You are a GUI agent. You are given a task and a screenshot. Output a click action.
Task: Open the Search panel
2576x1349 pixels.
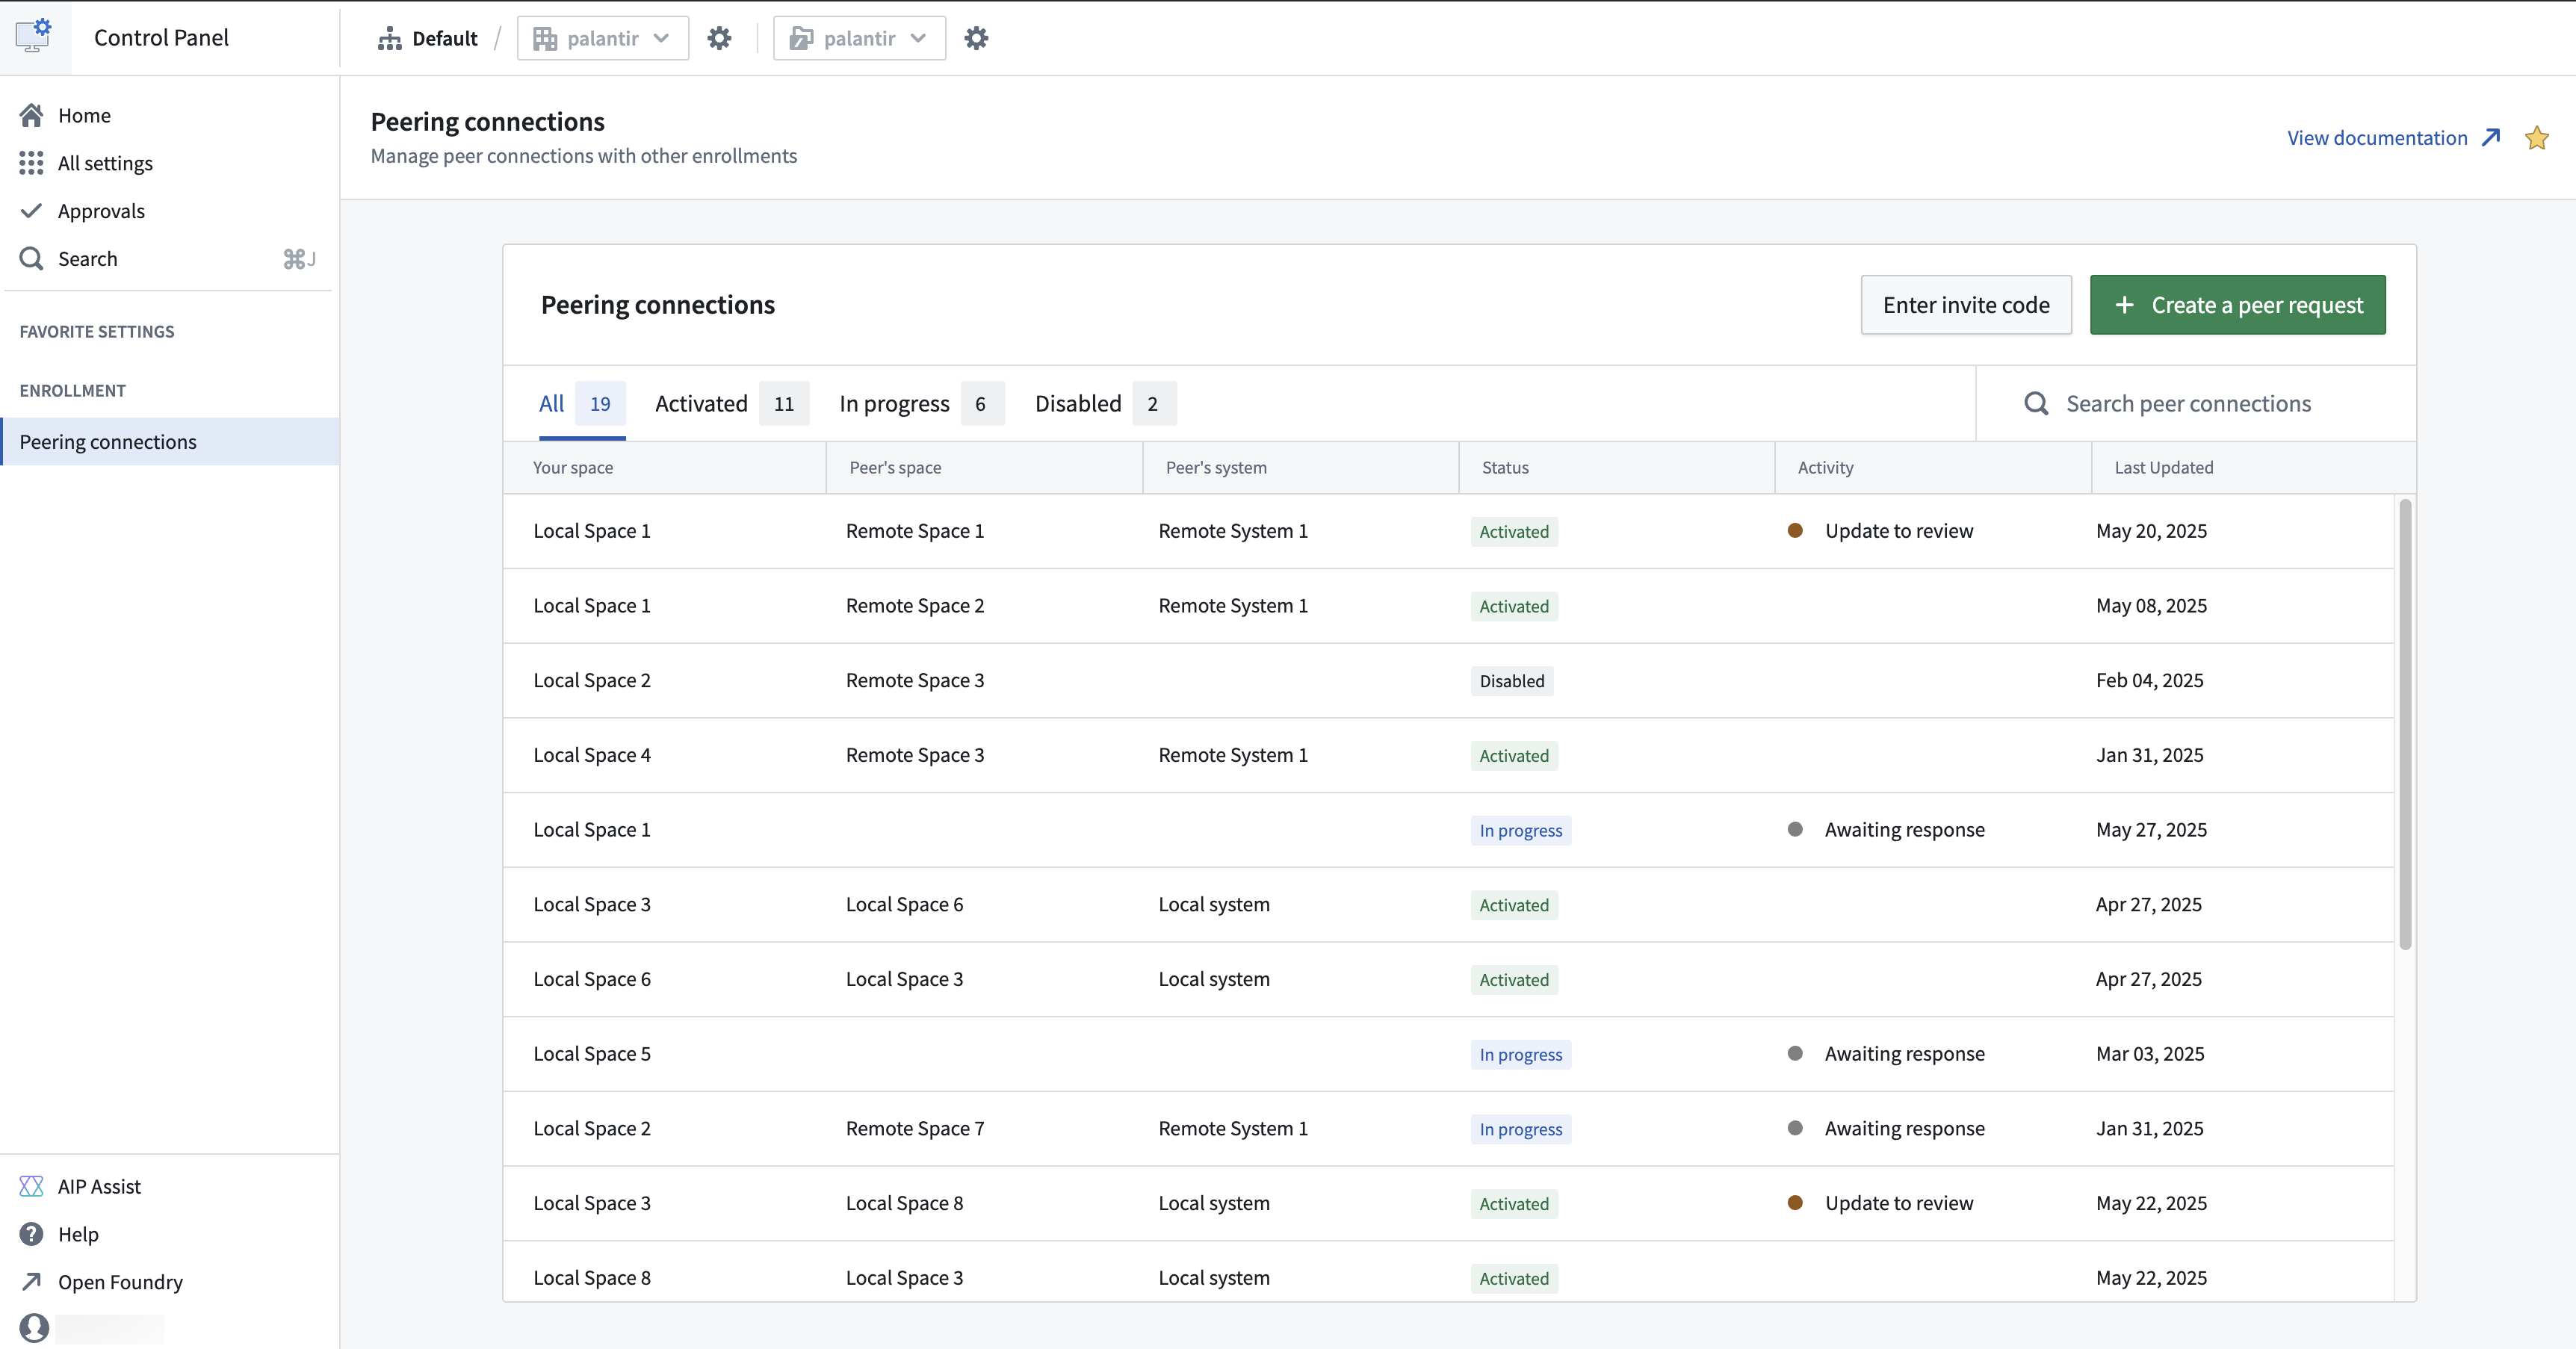89,258
